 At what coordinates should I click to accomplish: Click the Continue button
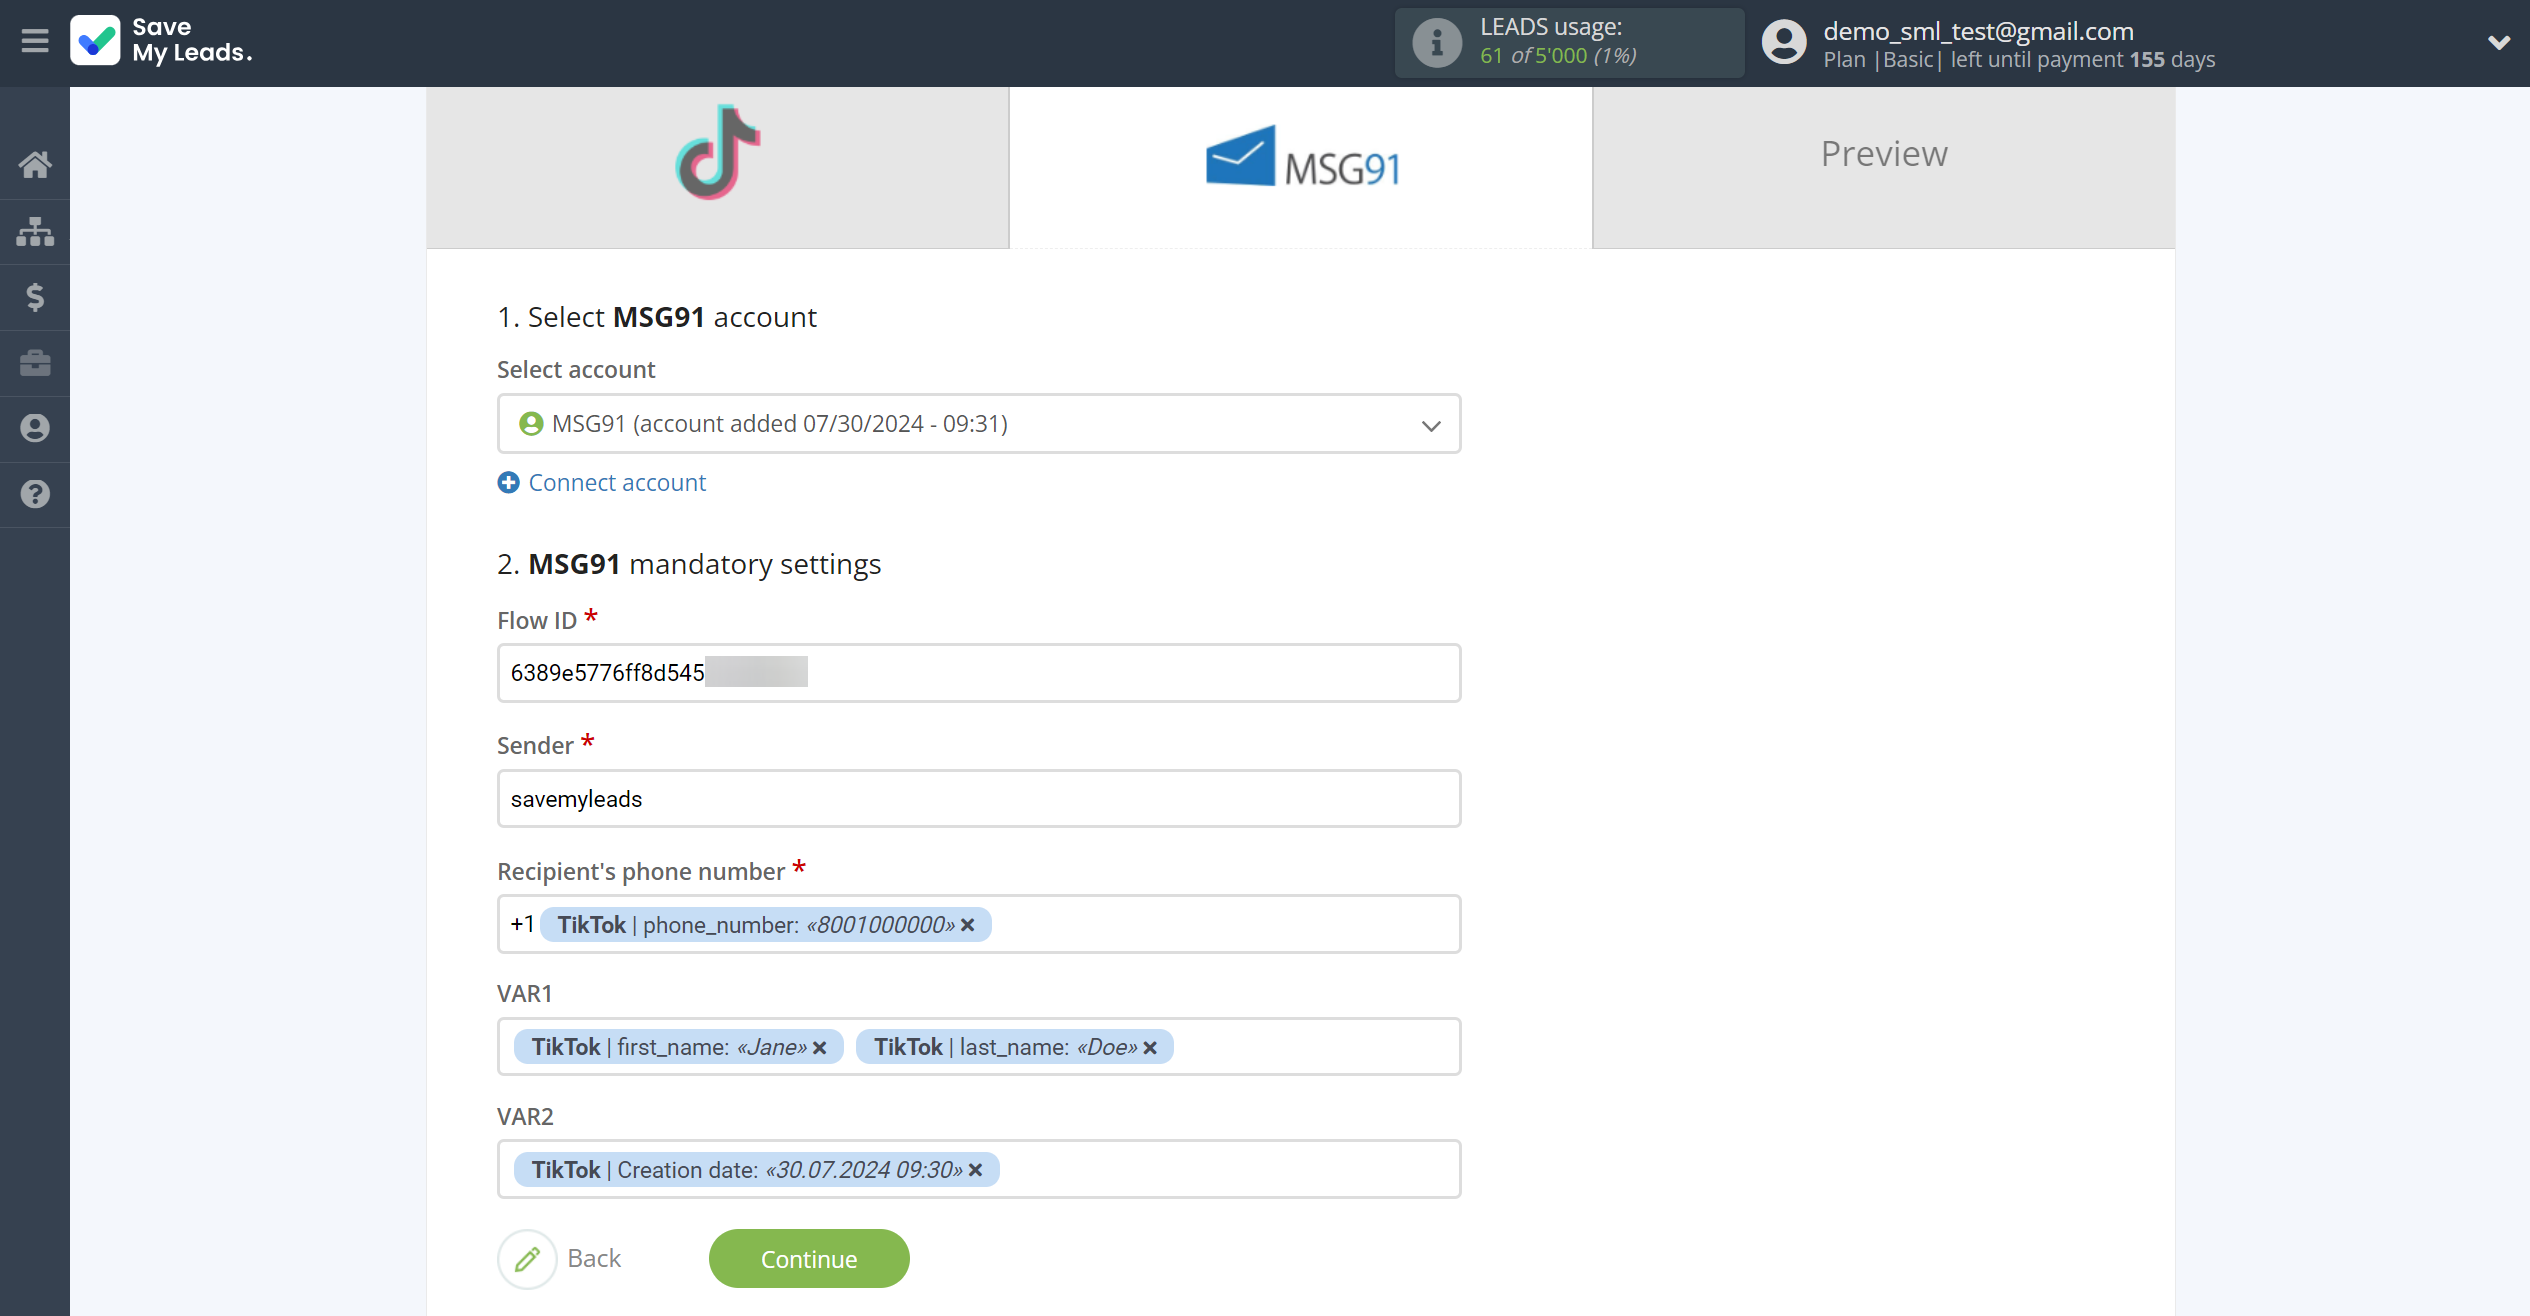coord(809,1259)
